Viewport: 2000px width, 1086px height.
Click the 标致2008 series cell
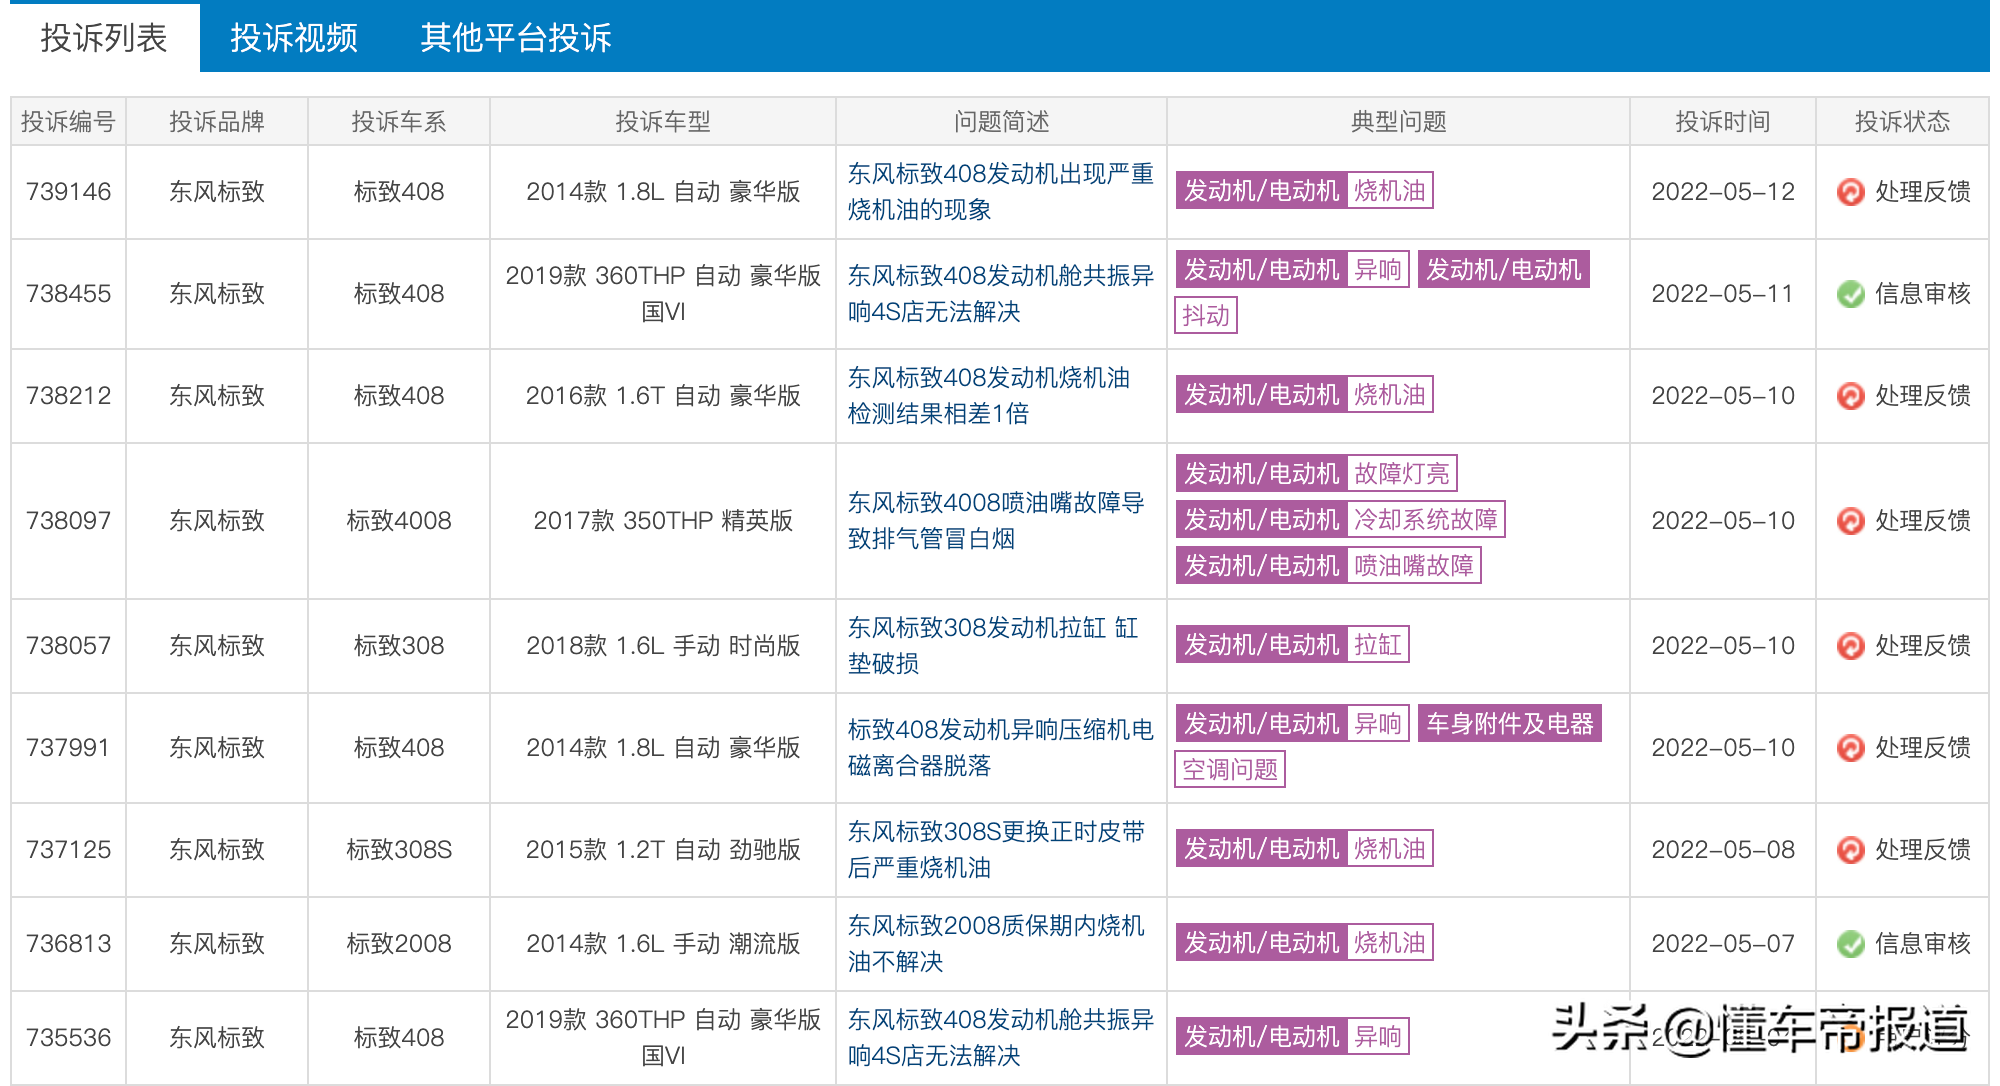398,944
